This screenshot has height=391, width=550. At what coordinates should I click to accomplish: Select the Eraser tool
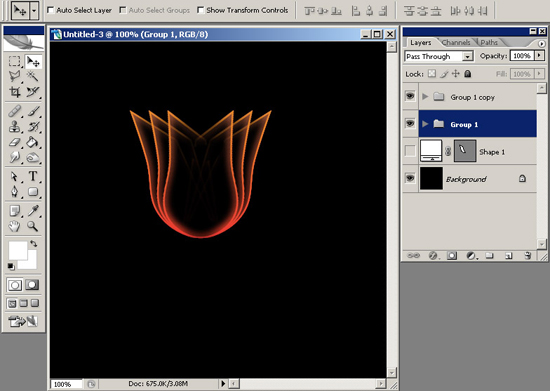point(14,142)
